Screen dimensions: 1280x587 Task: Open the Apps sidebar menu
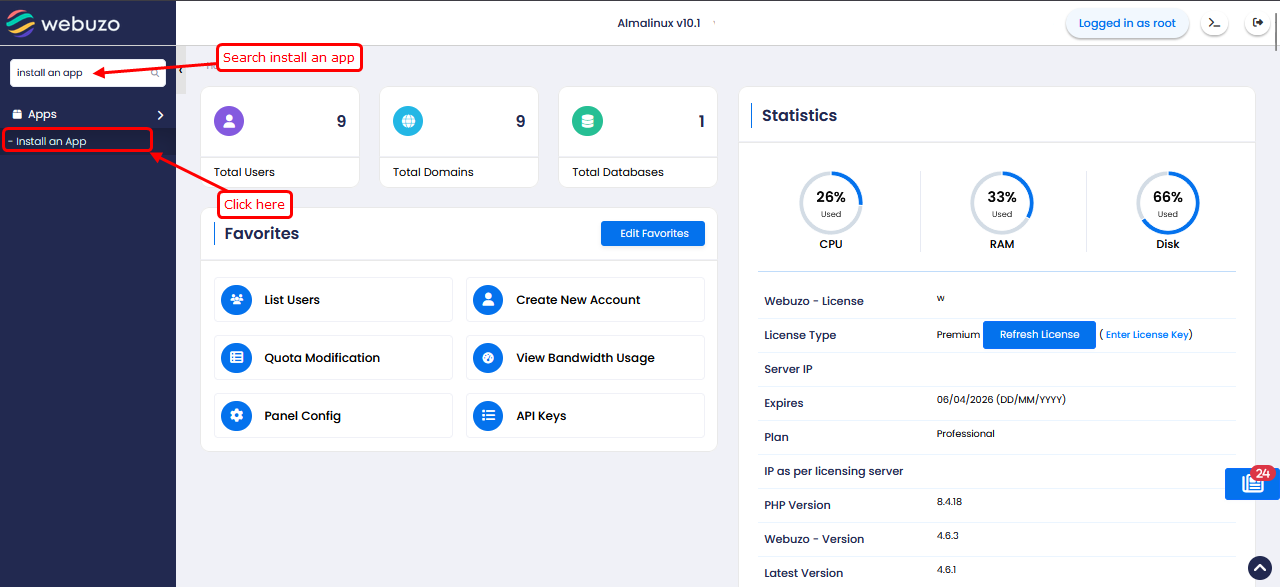click(x=42, y=115)
